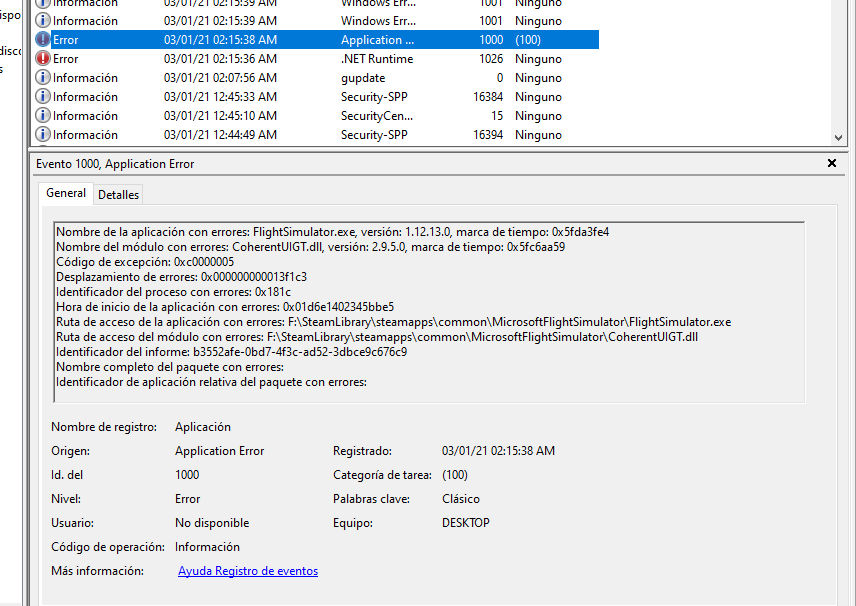Click the Desplazamiento de errores line

pyautogui.click(x=181, y=277)
